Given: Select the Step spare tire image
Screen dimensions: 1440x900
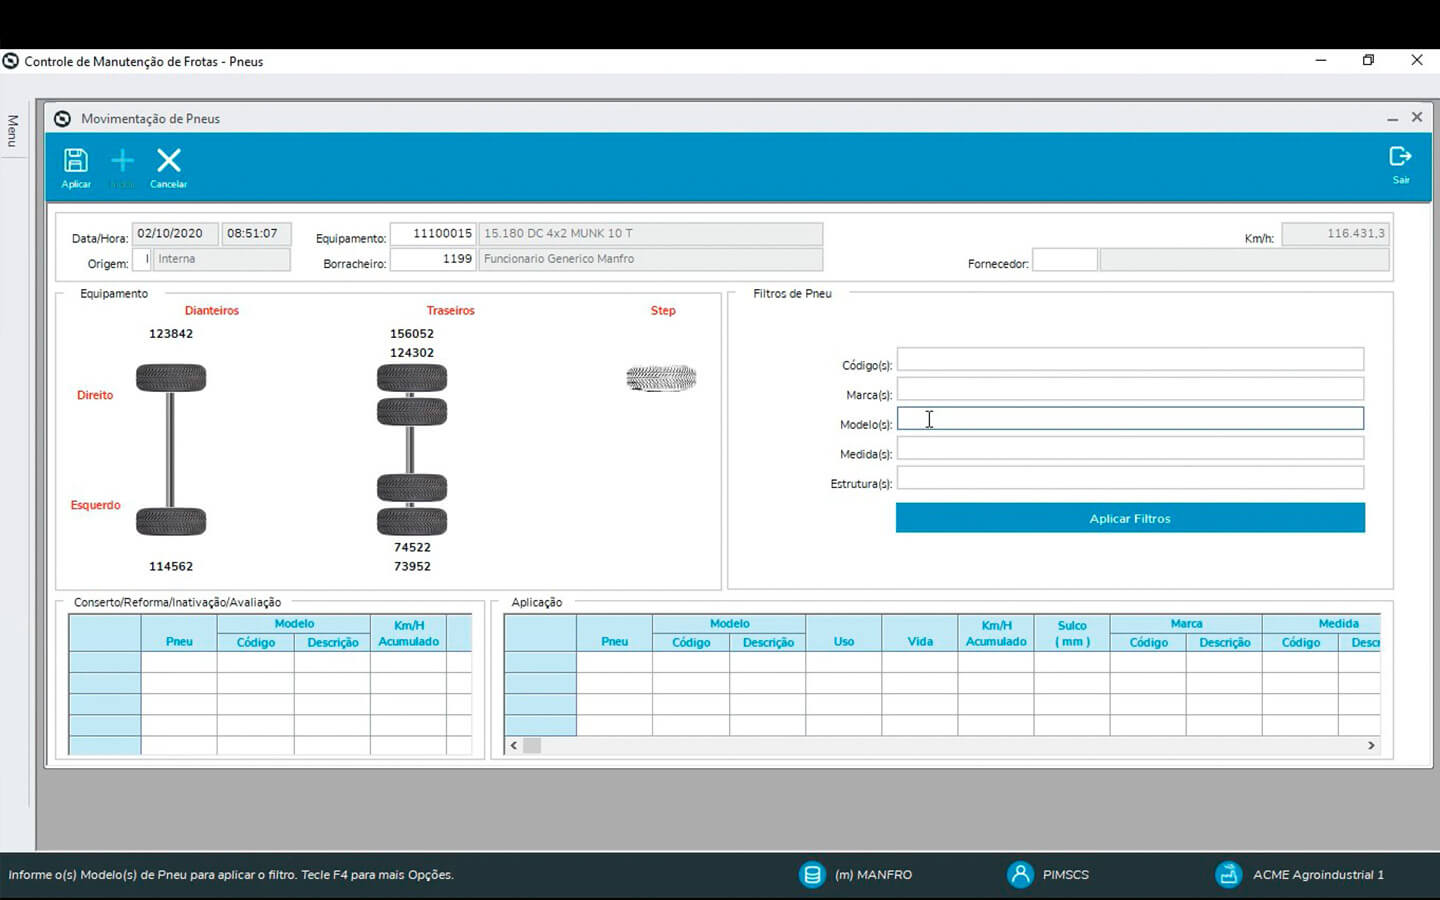Looking at the screenshot, I should click(x=661, y=378).
